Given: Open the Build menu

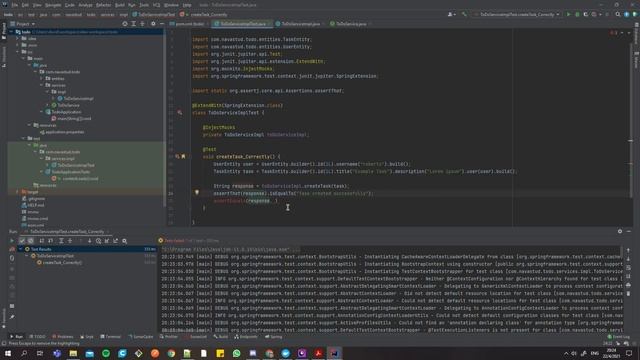Looking at the screenshot, I should (120, 5).
